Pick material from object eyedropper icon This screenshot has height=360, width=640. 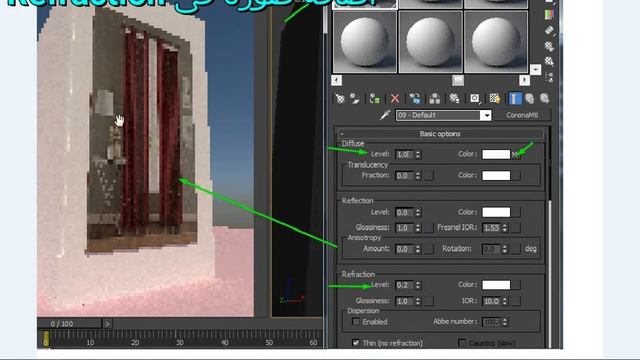[385, 116]
